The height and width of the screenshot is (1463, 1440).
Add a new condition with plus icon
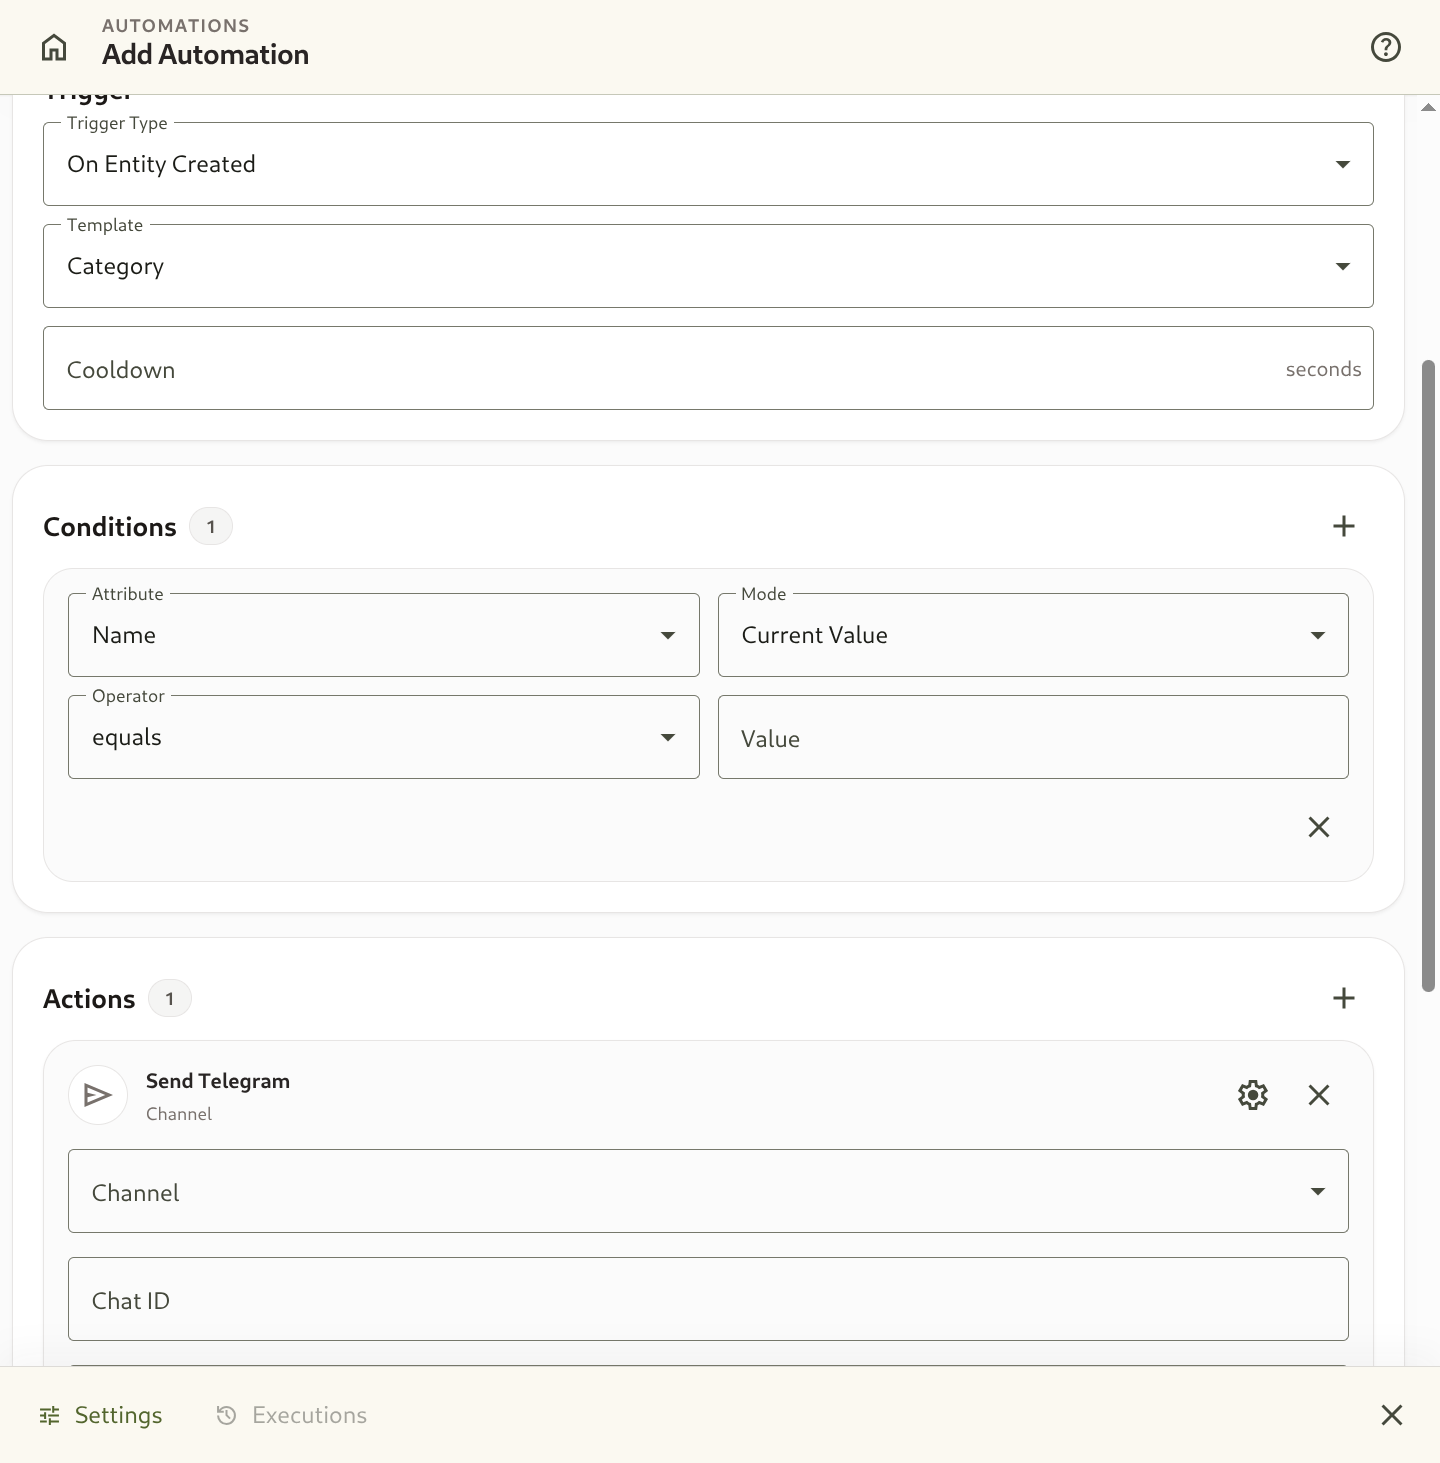point(1344,526)
